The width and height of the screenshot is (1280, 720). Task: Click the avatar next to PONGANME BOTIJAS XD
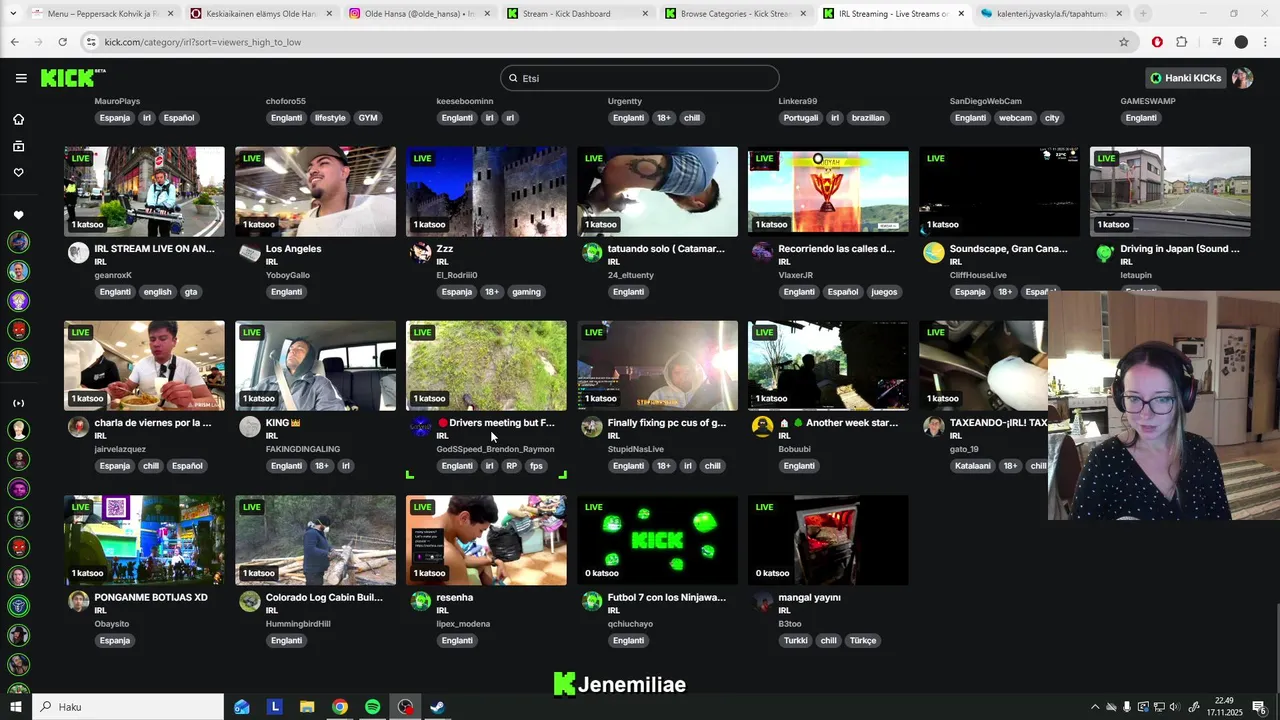pyautogui.click(x=78, y=602)
